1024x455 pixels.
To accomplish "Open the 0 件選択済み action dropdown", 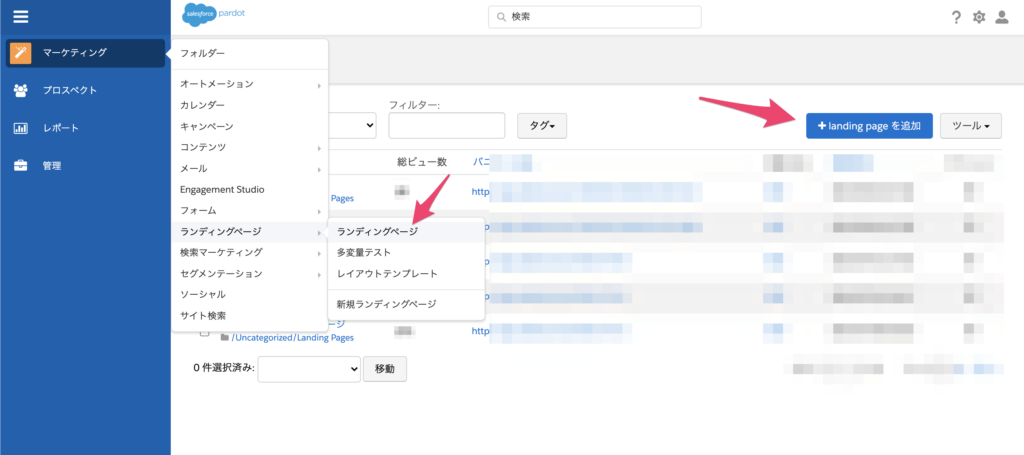I will (x=310, y=368).
